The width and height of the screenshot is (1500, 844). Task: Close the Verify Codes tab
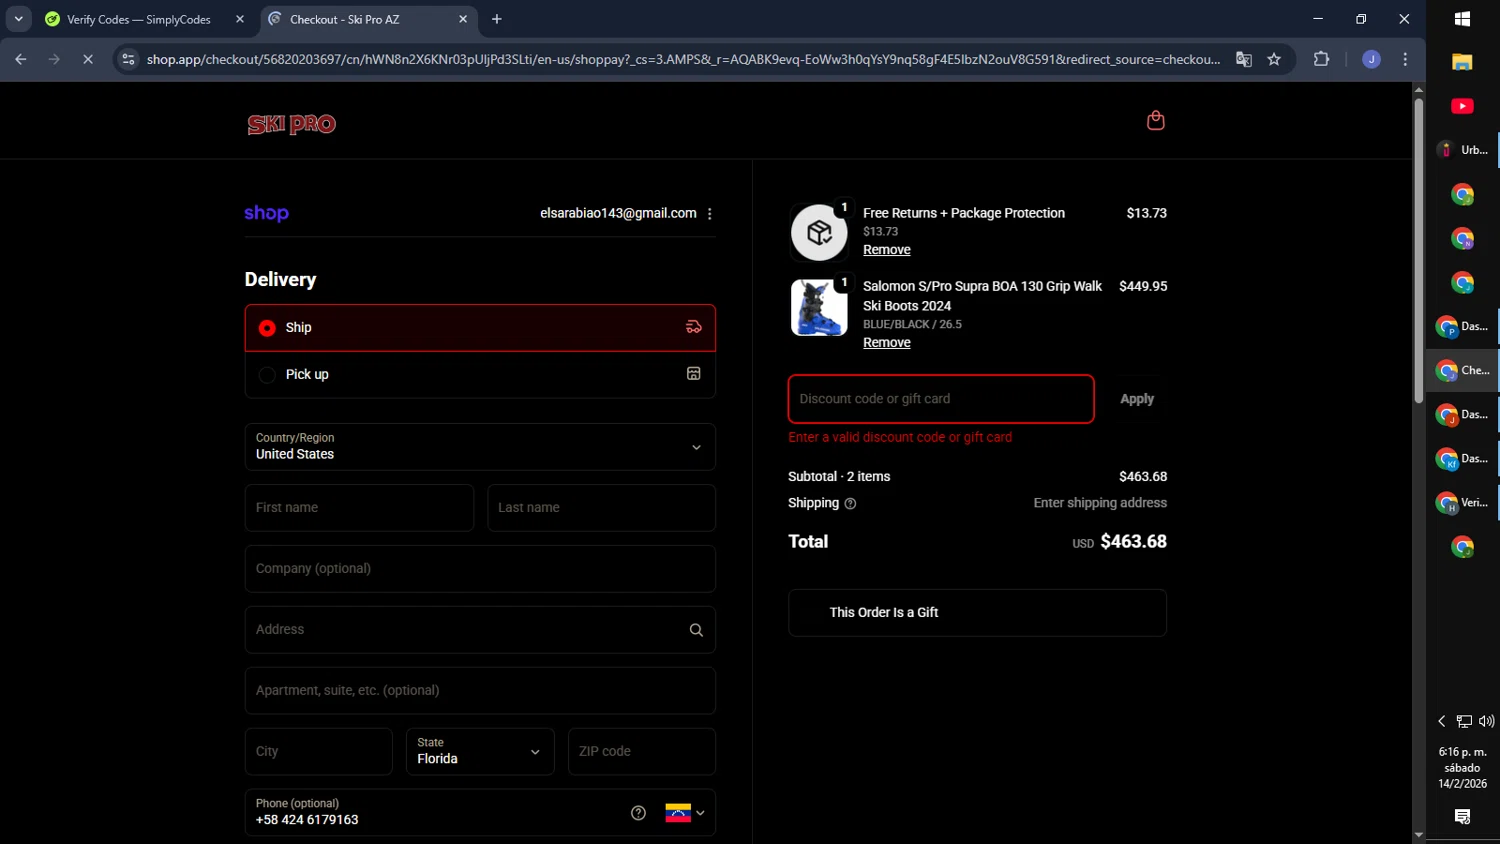coord(240,19)
